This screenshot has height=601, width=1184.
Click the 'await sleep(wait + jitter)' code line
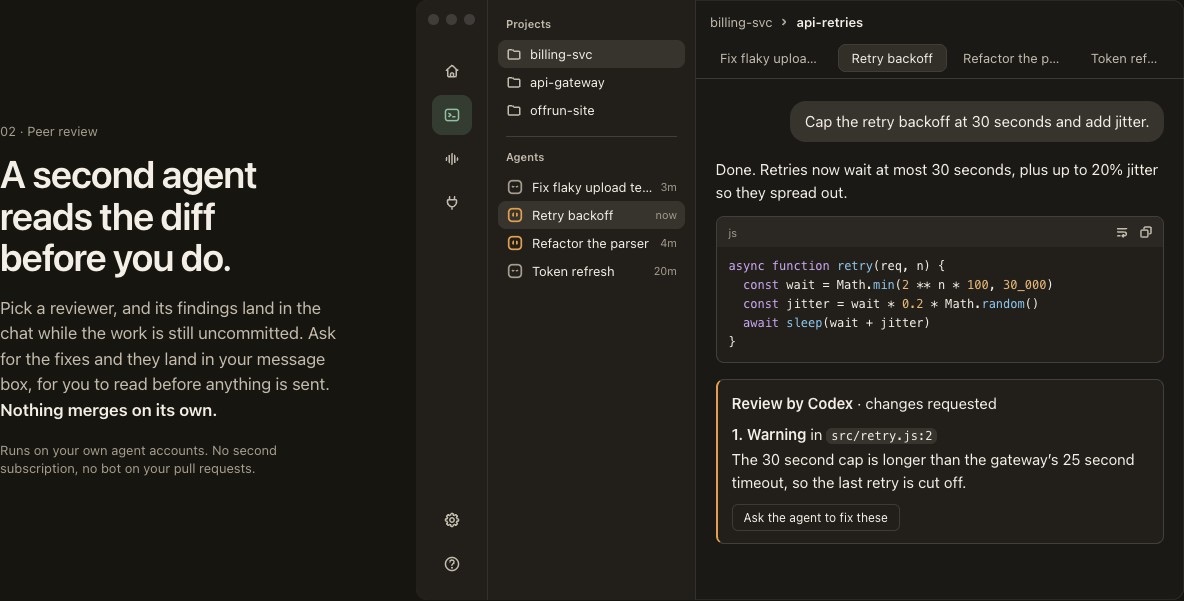(836, 322)
